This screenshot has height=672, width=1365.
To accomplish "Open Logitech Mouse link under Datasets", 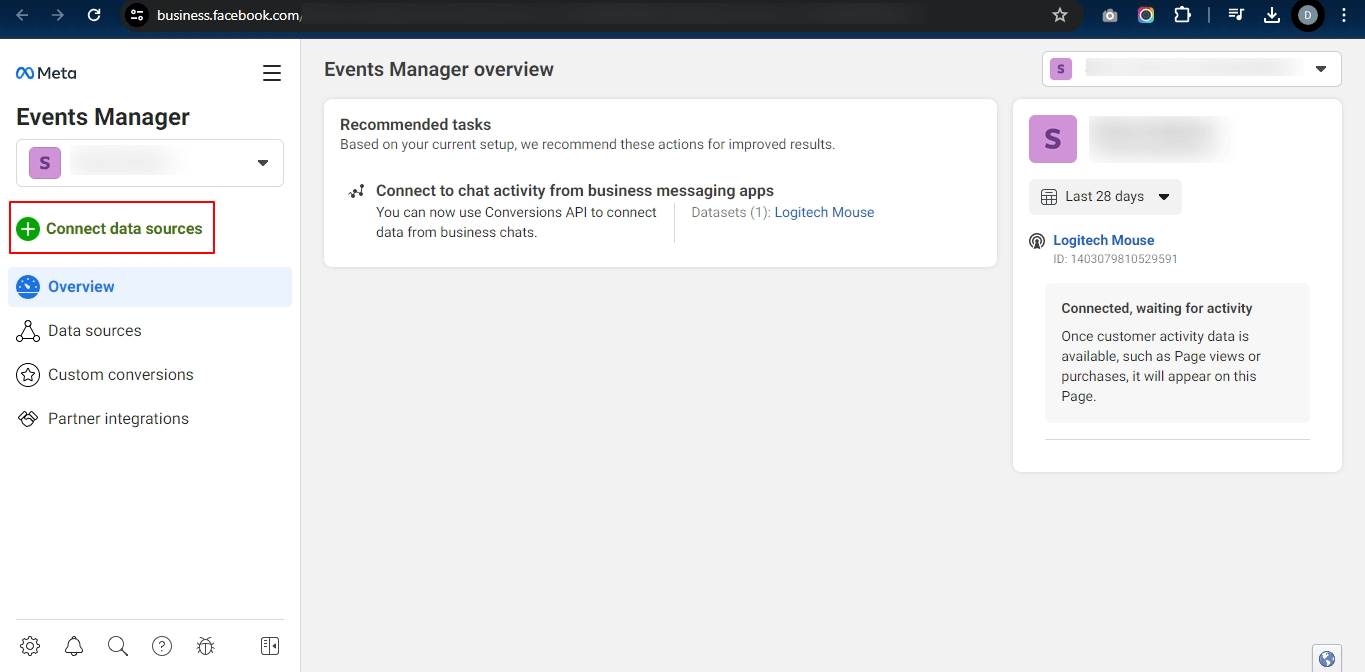I will [x=824, y=212].
